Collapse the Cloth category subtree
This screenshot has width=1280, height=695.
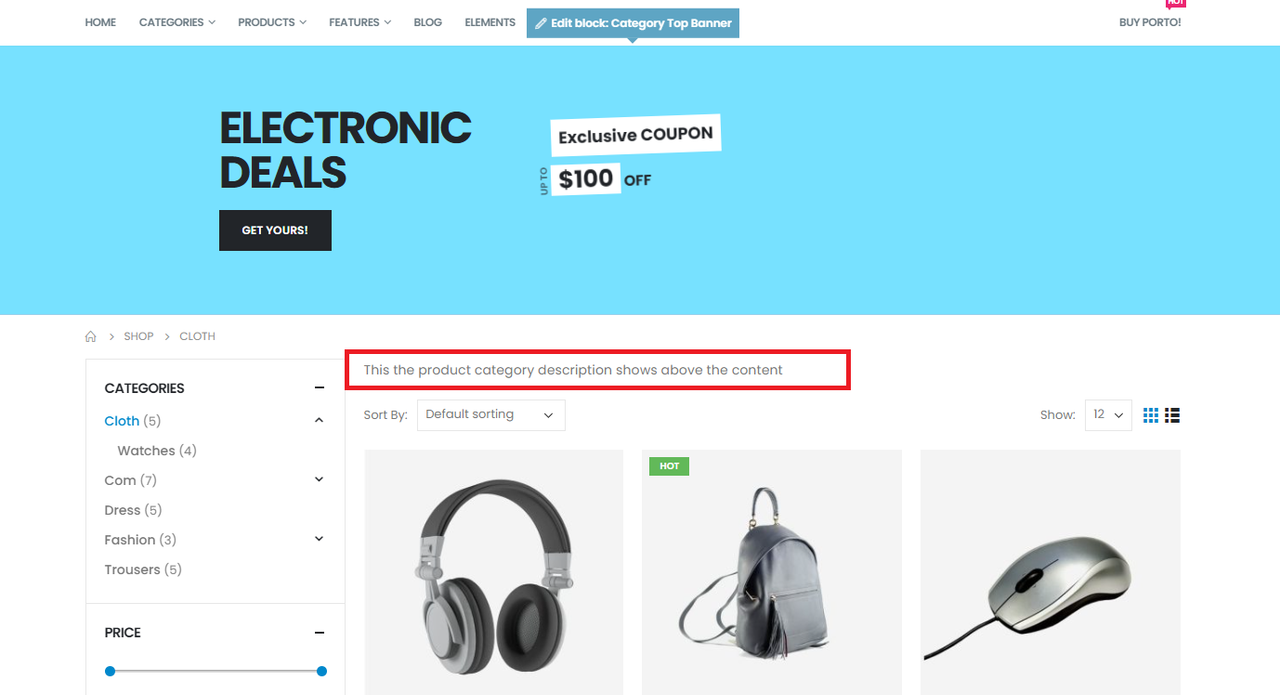click(x=319, y=421)
